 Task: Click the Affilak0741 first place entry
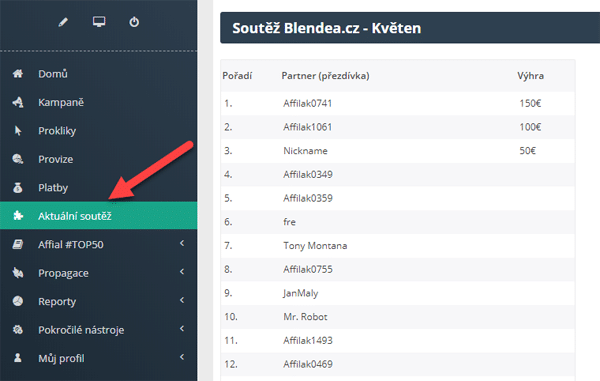click(307, 103)
